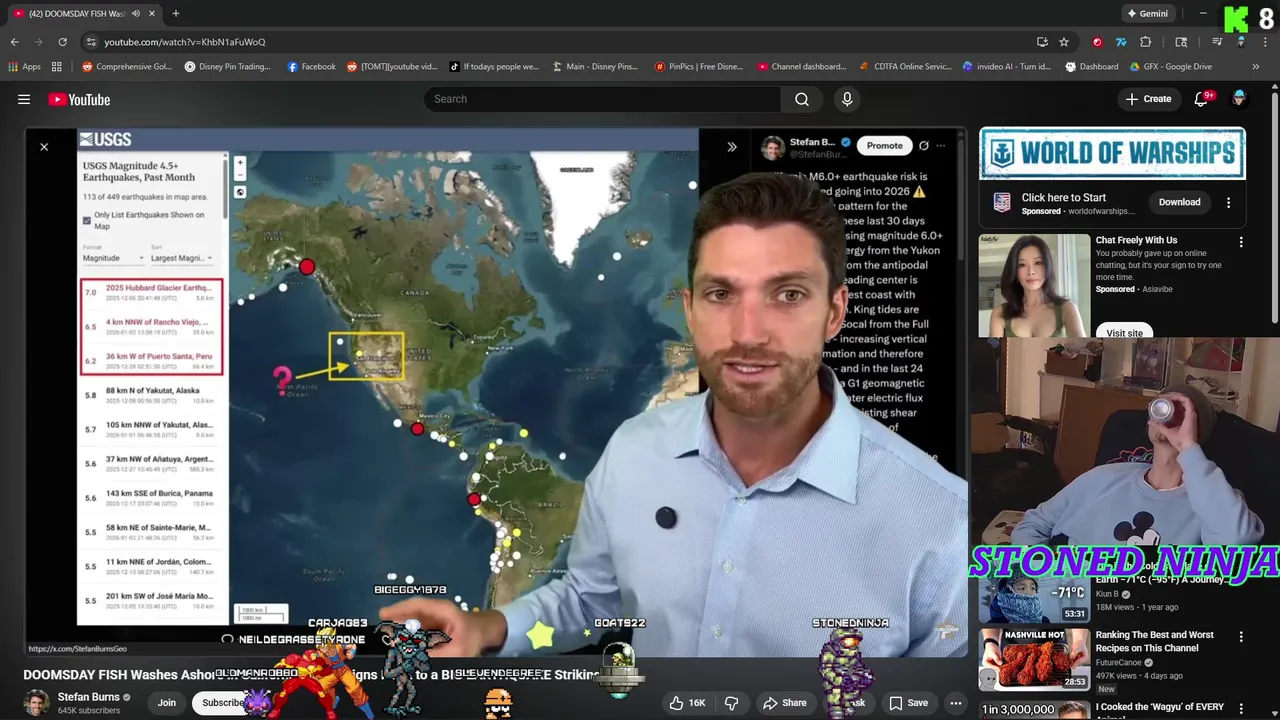1280x720 pixels.
Task: Open the Comprehensive Gol... bookmark
Action: 127,67
